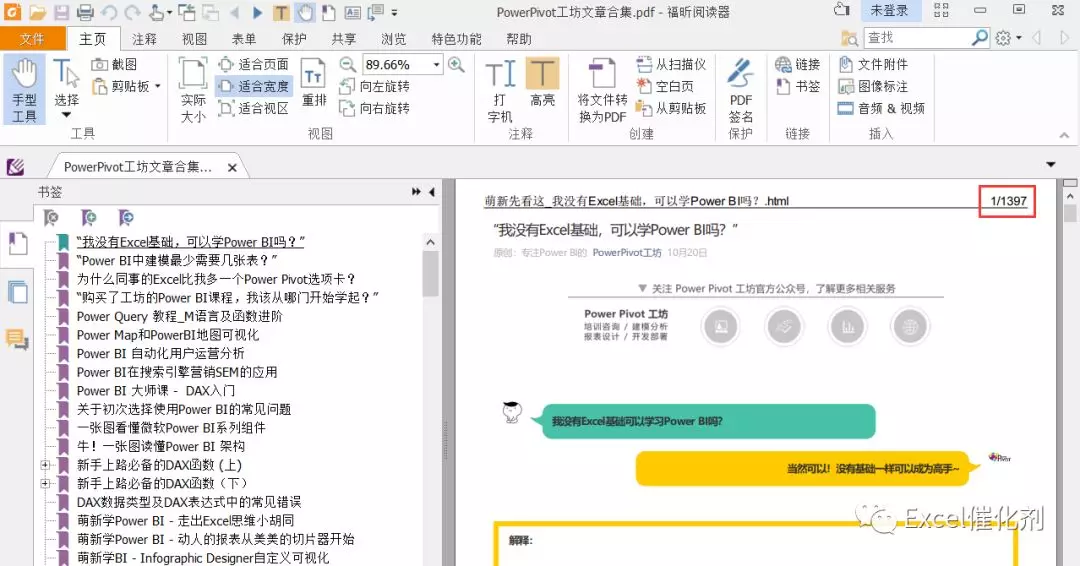Convert file to PDF (将文件转换为PDF)
Image resolution: width=1080 pixels, height=566 pixels.
point(602,90)
